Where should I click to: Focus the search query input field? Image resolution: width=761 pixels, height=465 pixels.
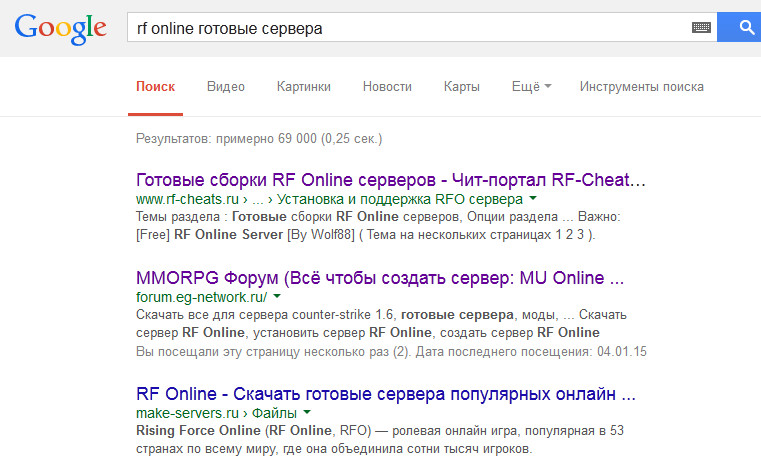click(422, 27)
